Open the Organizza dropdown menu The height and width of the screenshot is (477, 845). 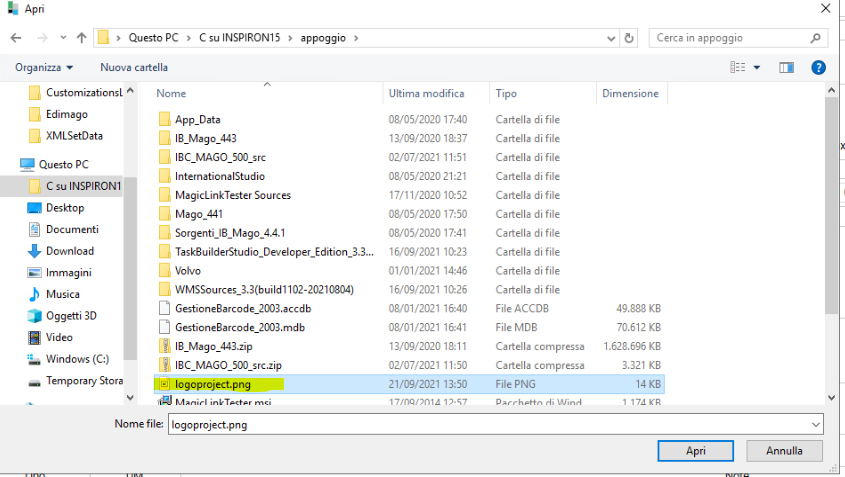[44, 67]
